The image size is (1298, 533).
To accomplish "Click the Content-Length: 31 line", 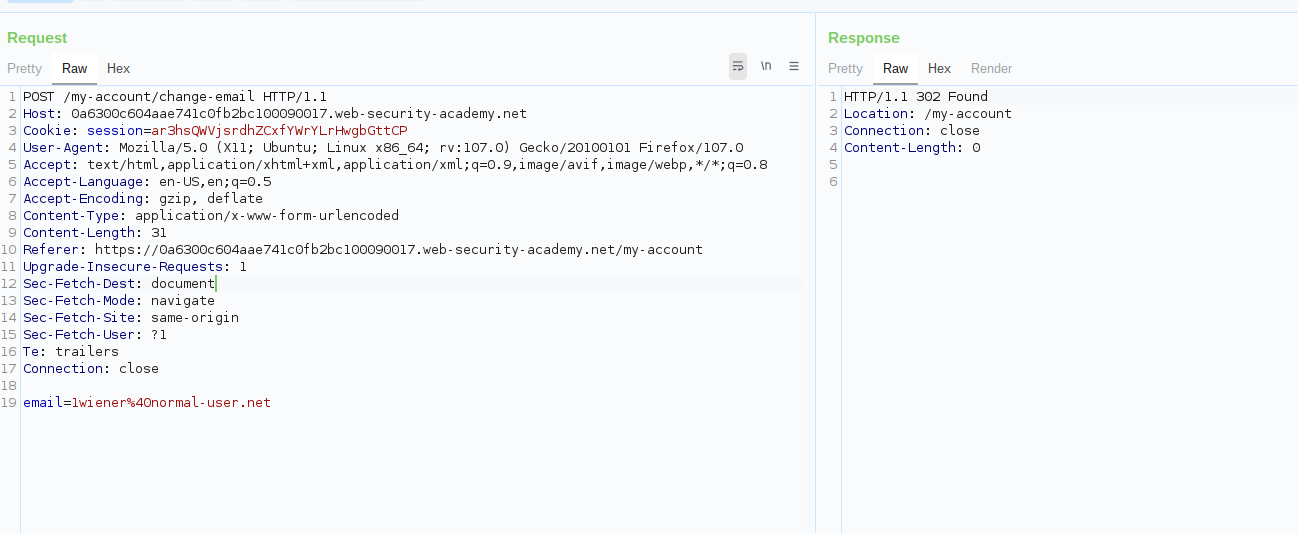I will point(95,232).
